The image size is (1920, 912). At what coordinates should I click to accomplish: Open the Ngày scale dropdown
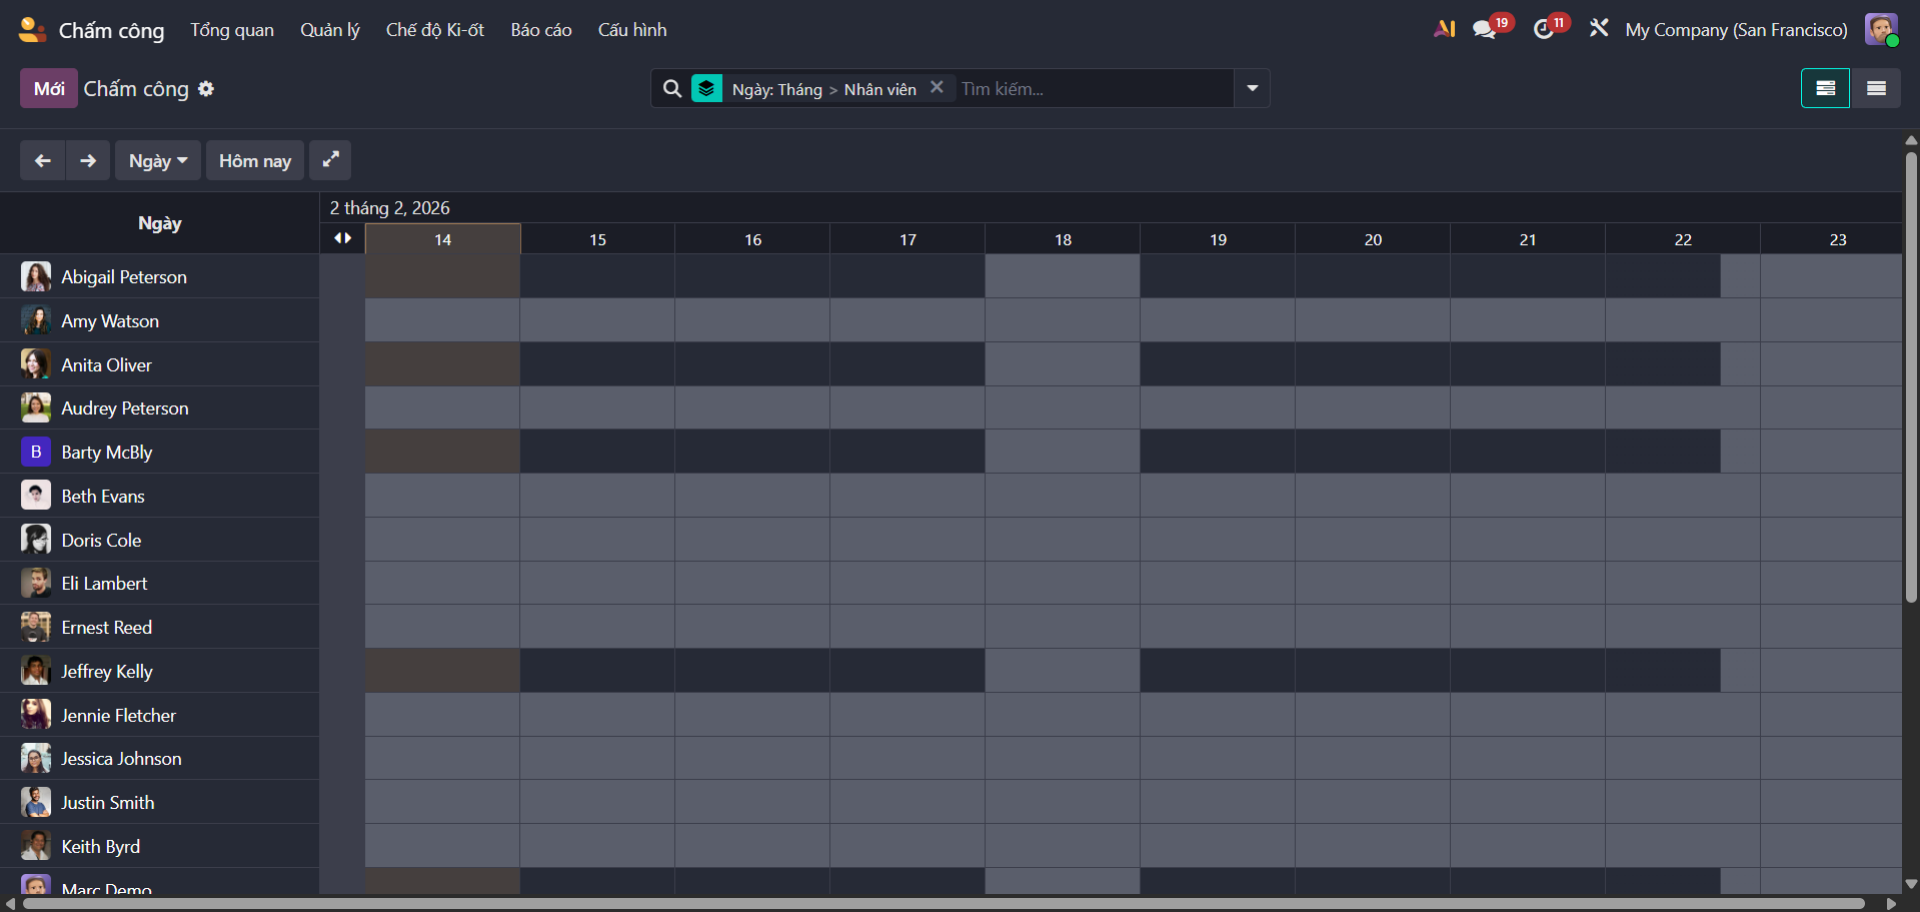click(x=158, y=161)
